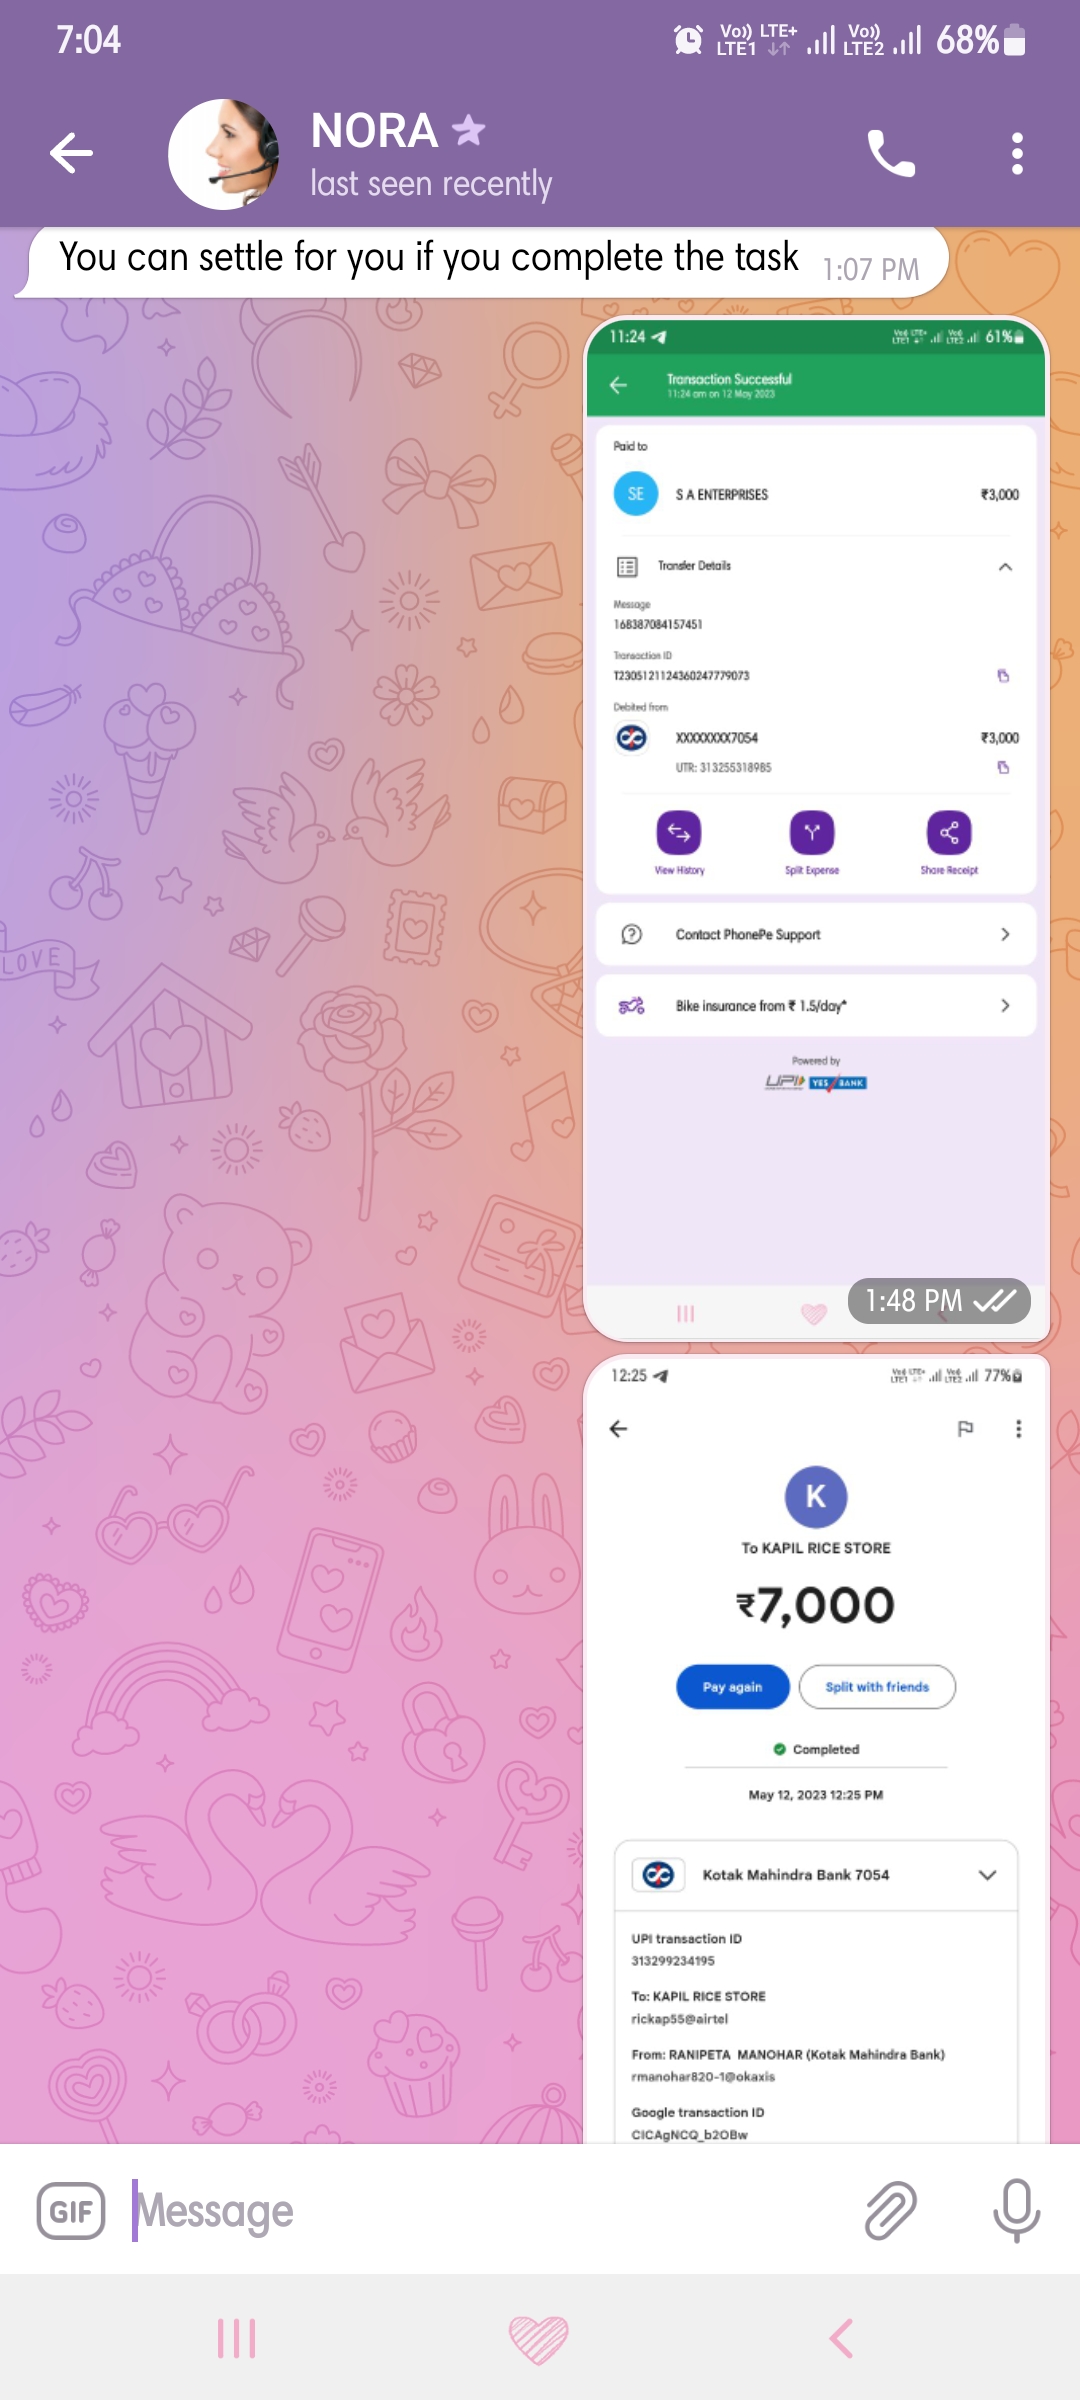1080x2400 pixels.
Task: Open NORA's profile picture
Action: tap(224, 154)
